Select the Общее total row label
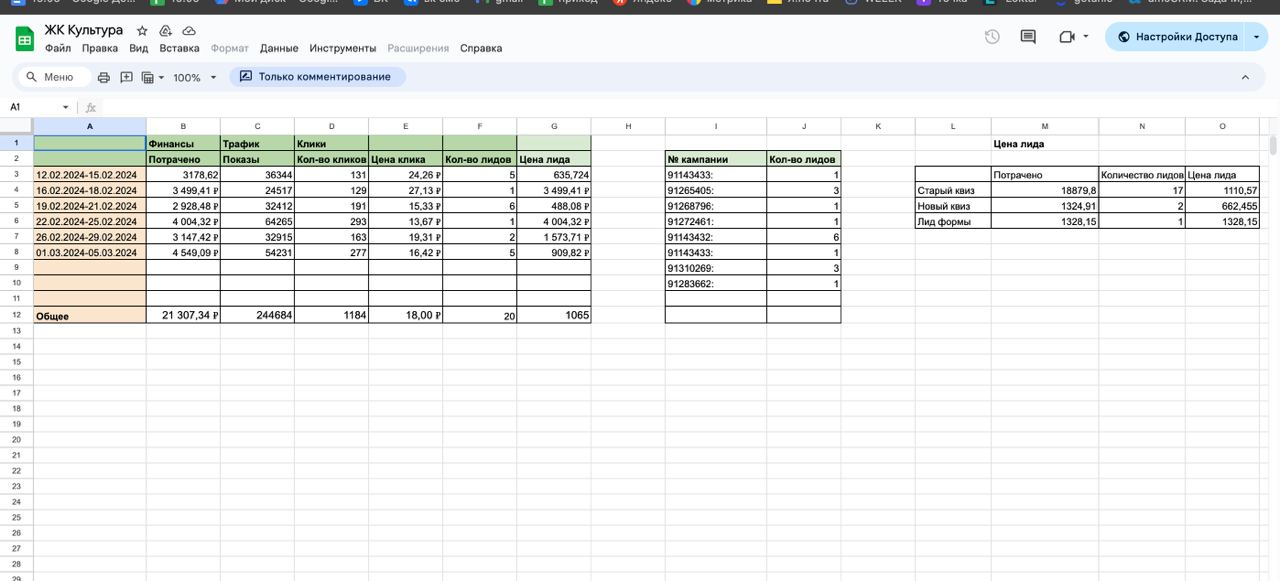 point(90,315)
